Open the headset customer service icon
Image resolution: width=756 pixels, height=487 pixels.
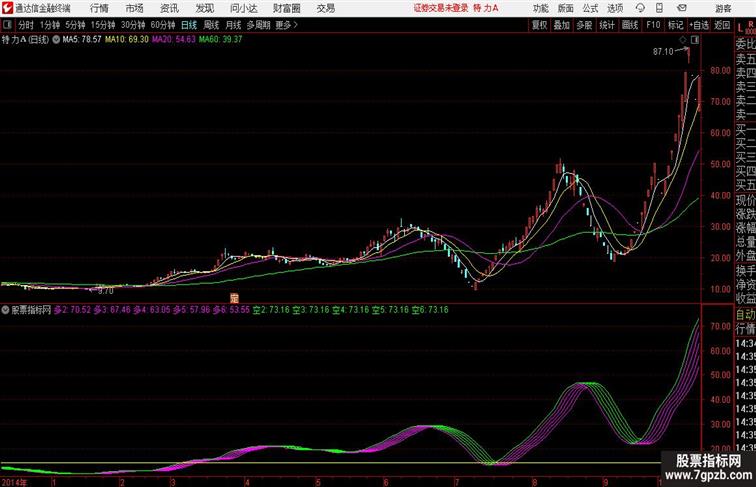point(640,8)
